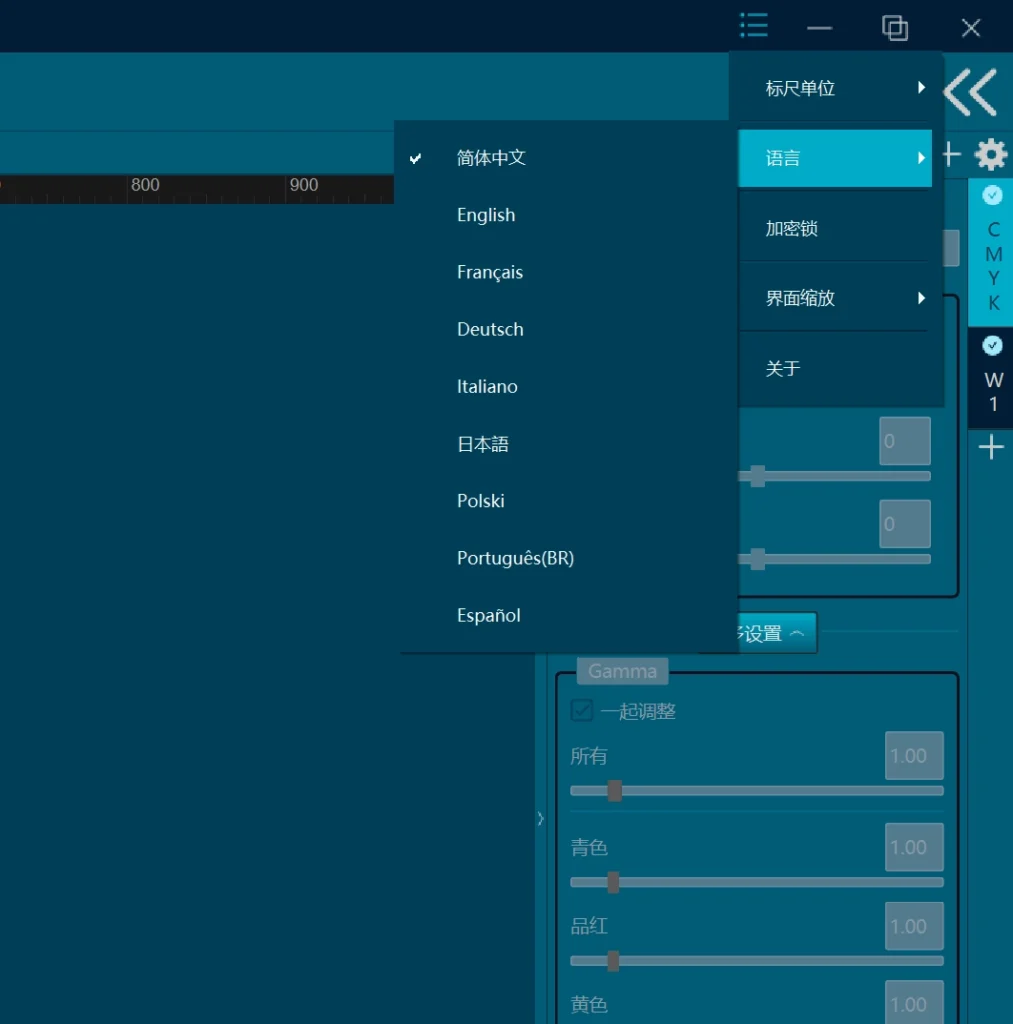Add new channel with plus below W1
Image resolution: width=1013 pixels, height=1024 pixels.
[991, 447]
